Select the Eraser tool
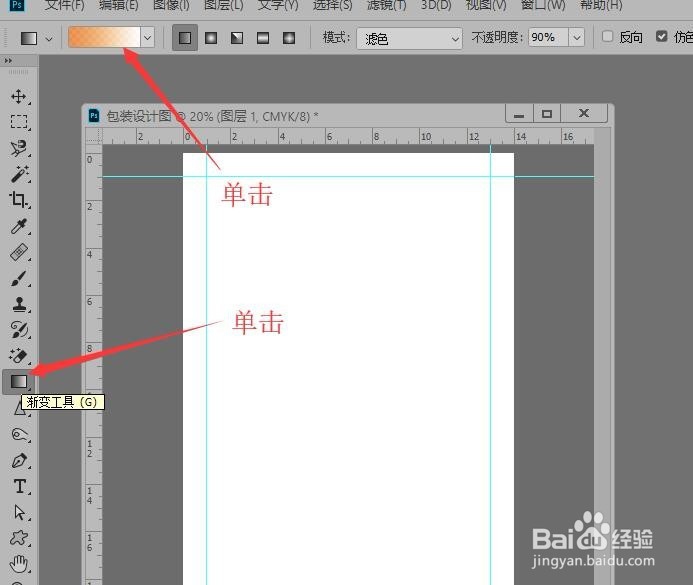This screenshot has height=585, width=693. click(x=19, y=356)
